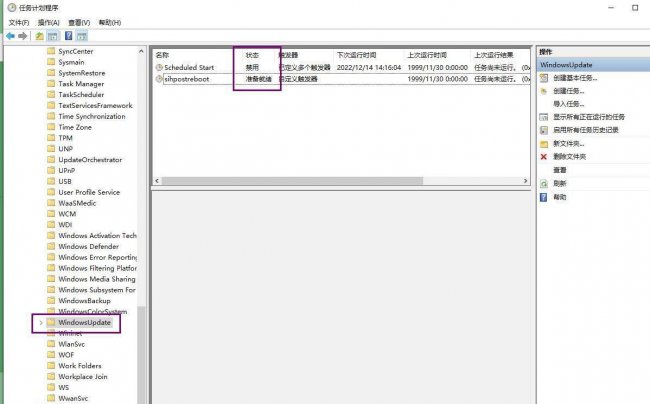
Task: Click the 显示所有正在运行的任务 icon
Action: point(544,117)
